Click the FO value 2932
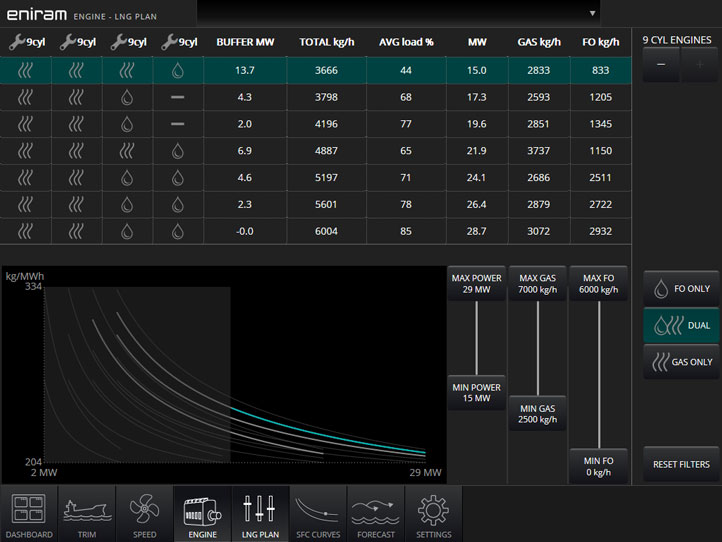This screenshot has height=542, width=722. click(x=600, y=231)
